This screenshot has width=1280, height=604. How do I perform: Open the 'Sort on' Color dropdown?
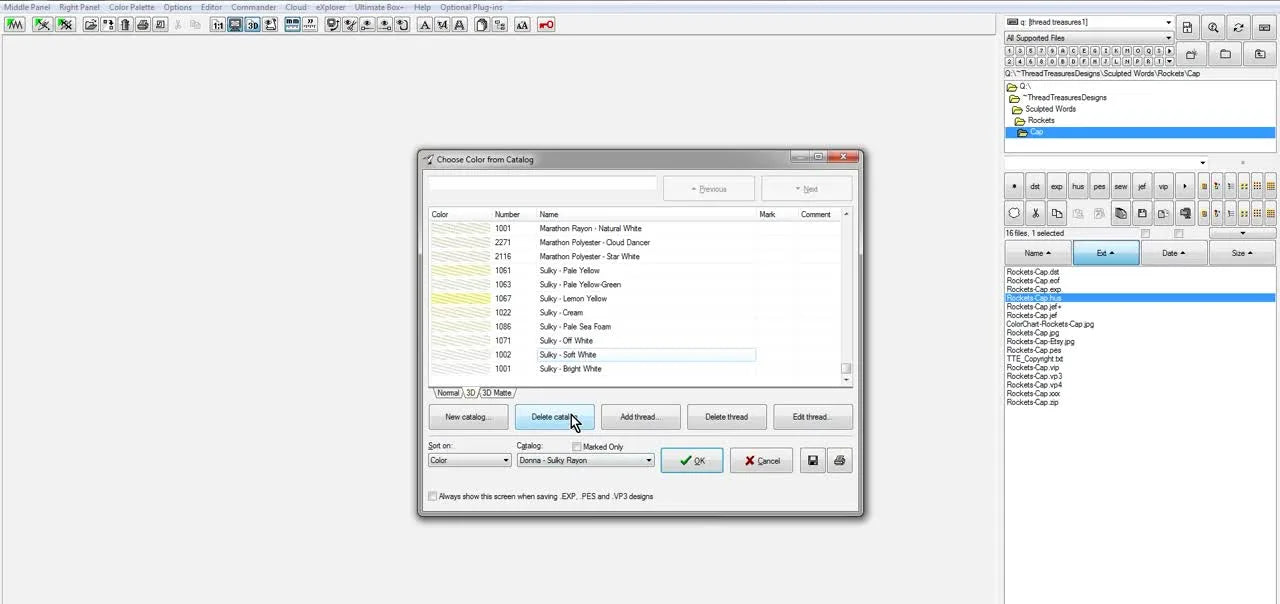pos(469,460)
